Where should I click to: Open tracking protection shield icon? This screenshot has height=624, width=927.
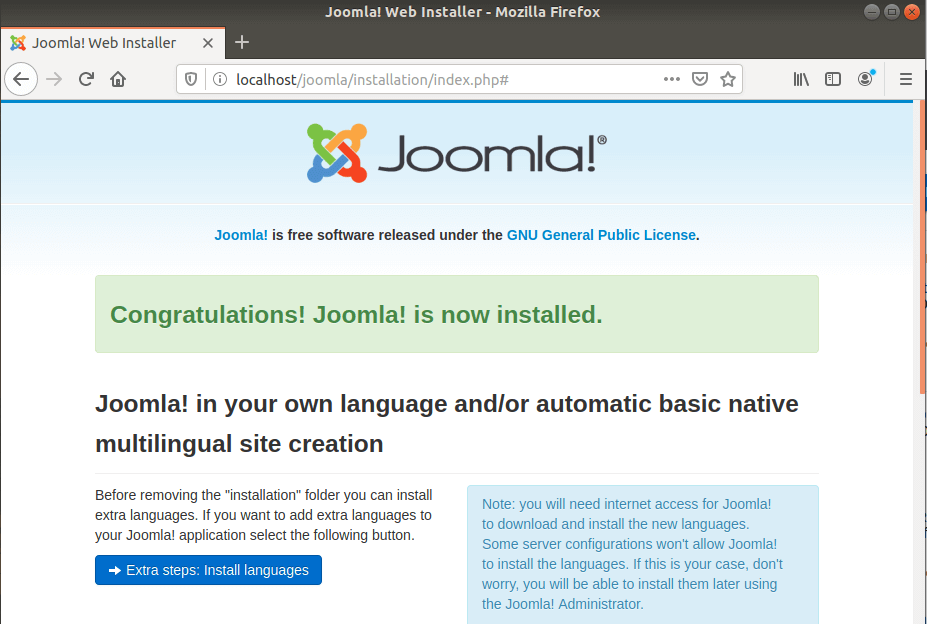(191, 79)
